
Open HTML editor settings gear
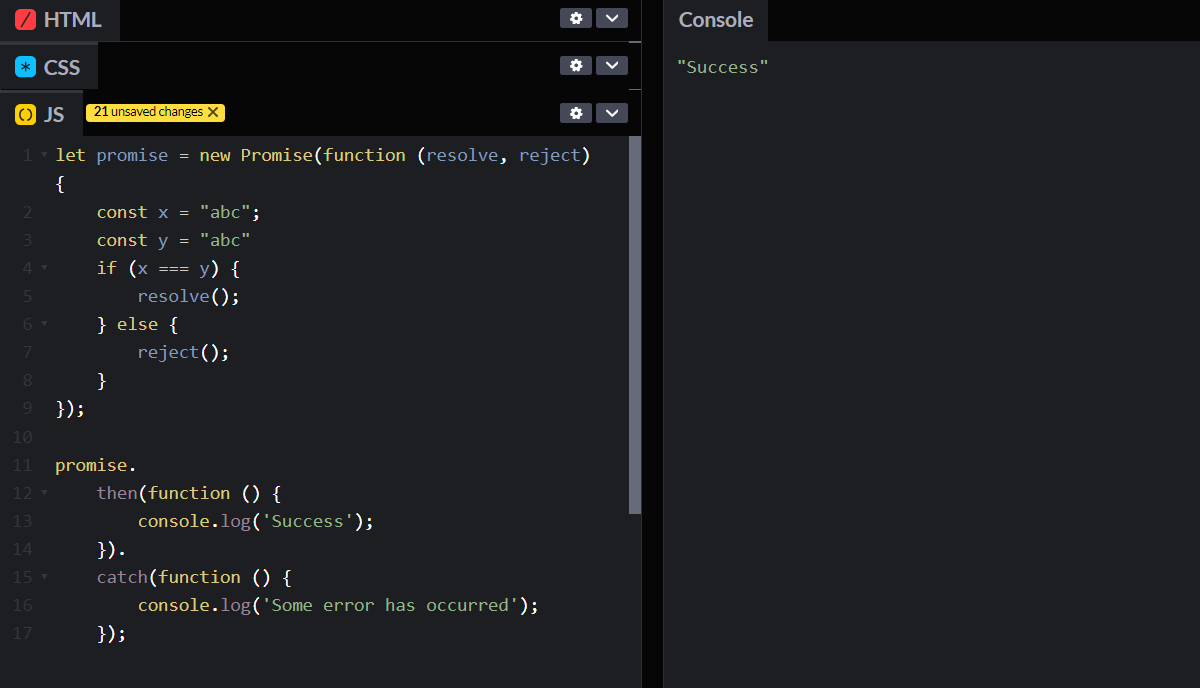coord(575,18)
